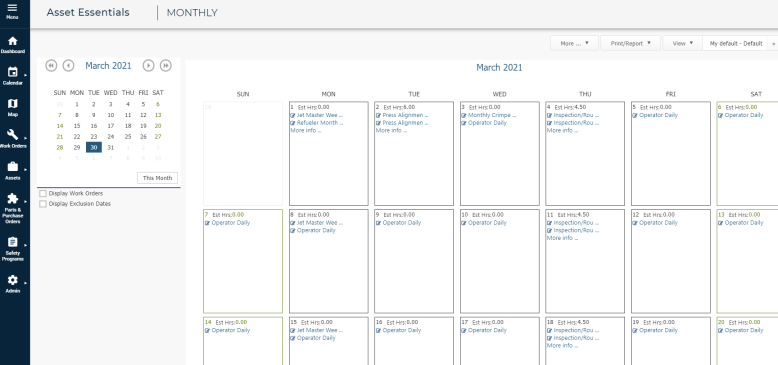The width and height of the screenshot is (778, 365).
Task: Open Operator Daily entry on March 17
Action: [x=487, y=330]
